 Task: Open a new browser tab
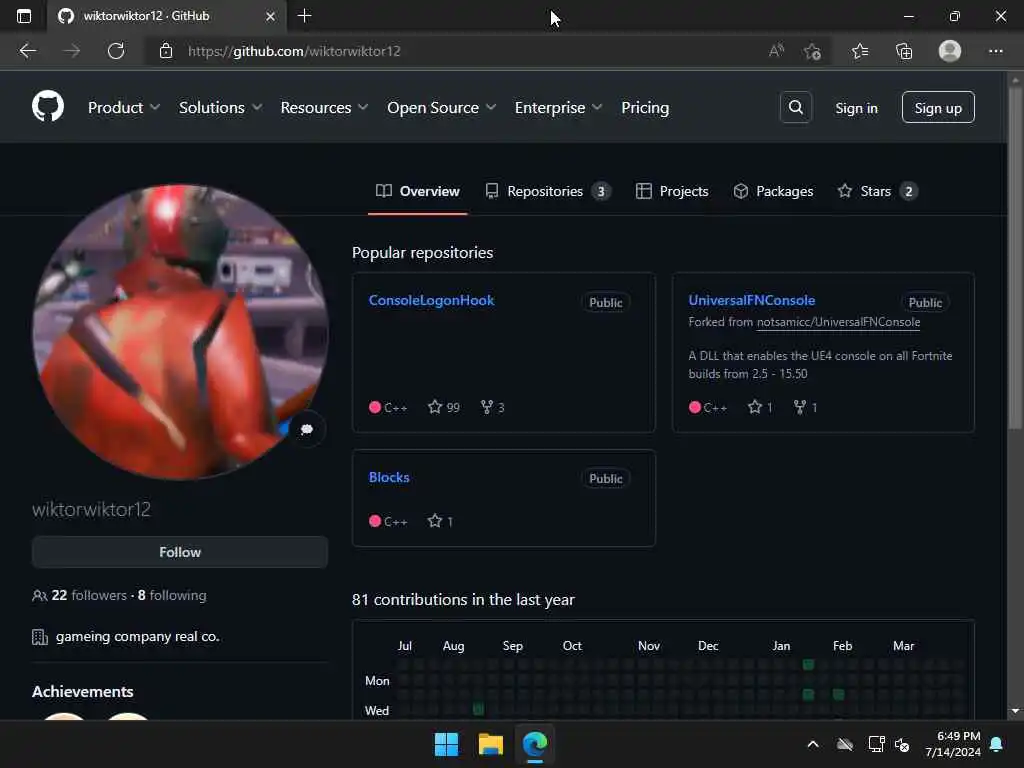tap(304, 16)
